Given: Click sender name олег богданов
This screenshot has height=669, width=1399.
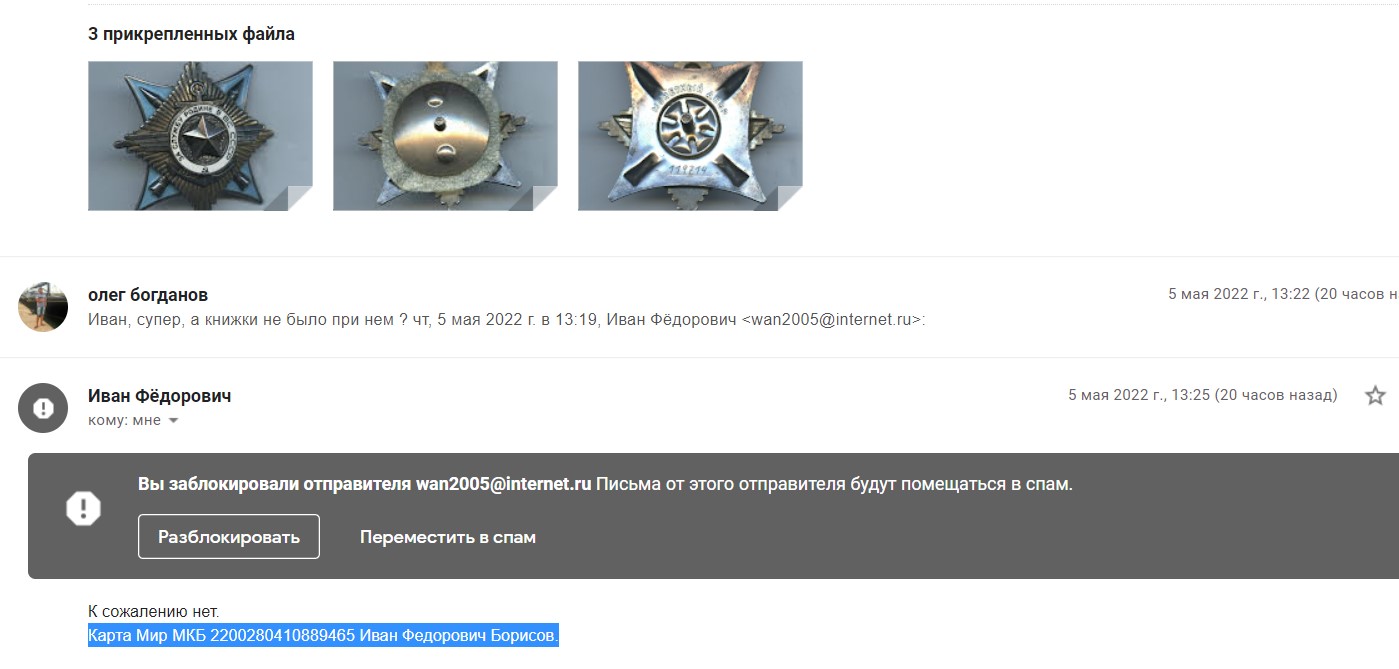Looking at the screenshot, I should [x=148, y=295].
